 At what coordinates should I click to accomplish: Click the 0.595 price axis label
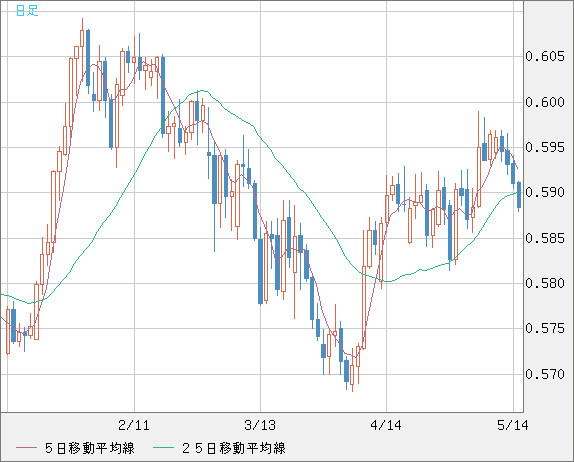(x=545, y=147)
